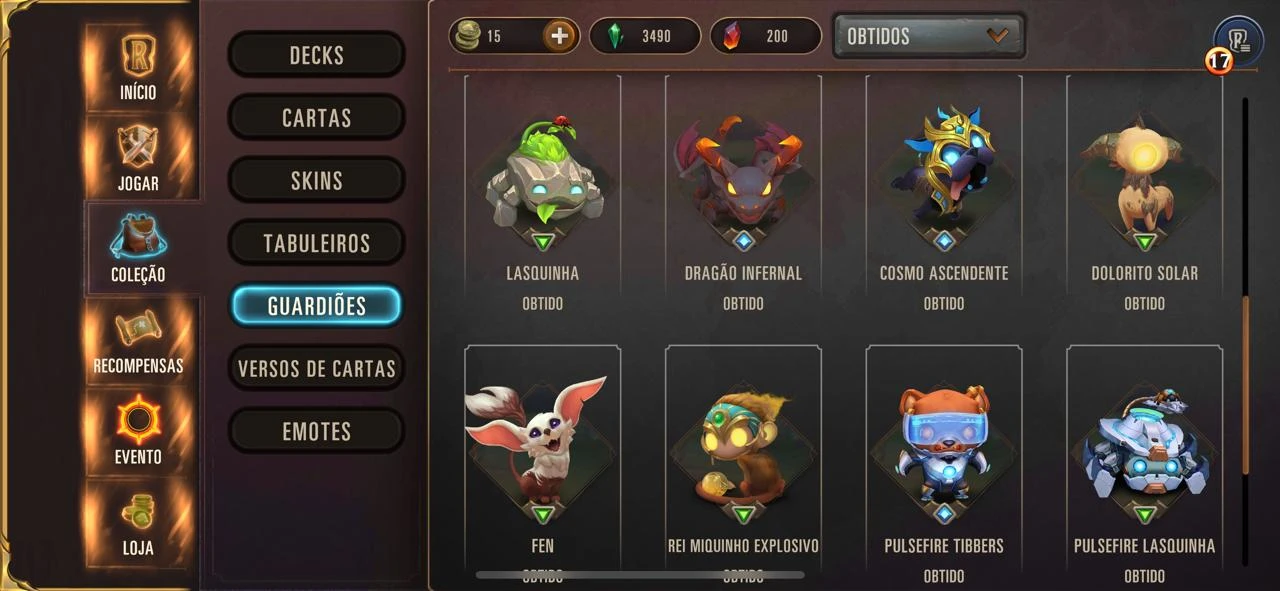1280x591 pixels.
Task: Switch to Cartas tab
Action: 317,118
